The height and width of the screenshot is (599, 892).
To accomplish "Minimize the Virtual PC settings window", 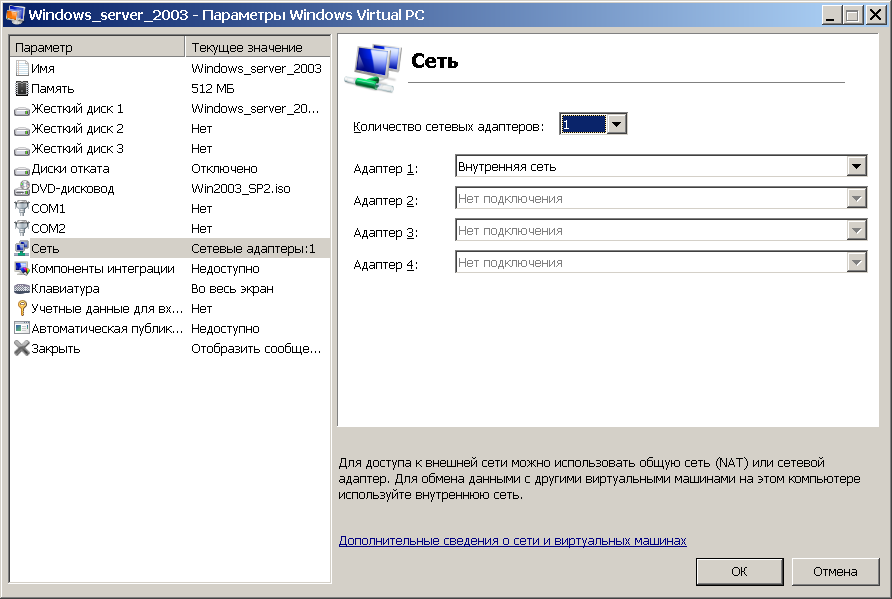I will coord(831,15).
